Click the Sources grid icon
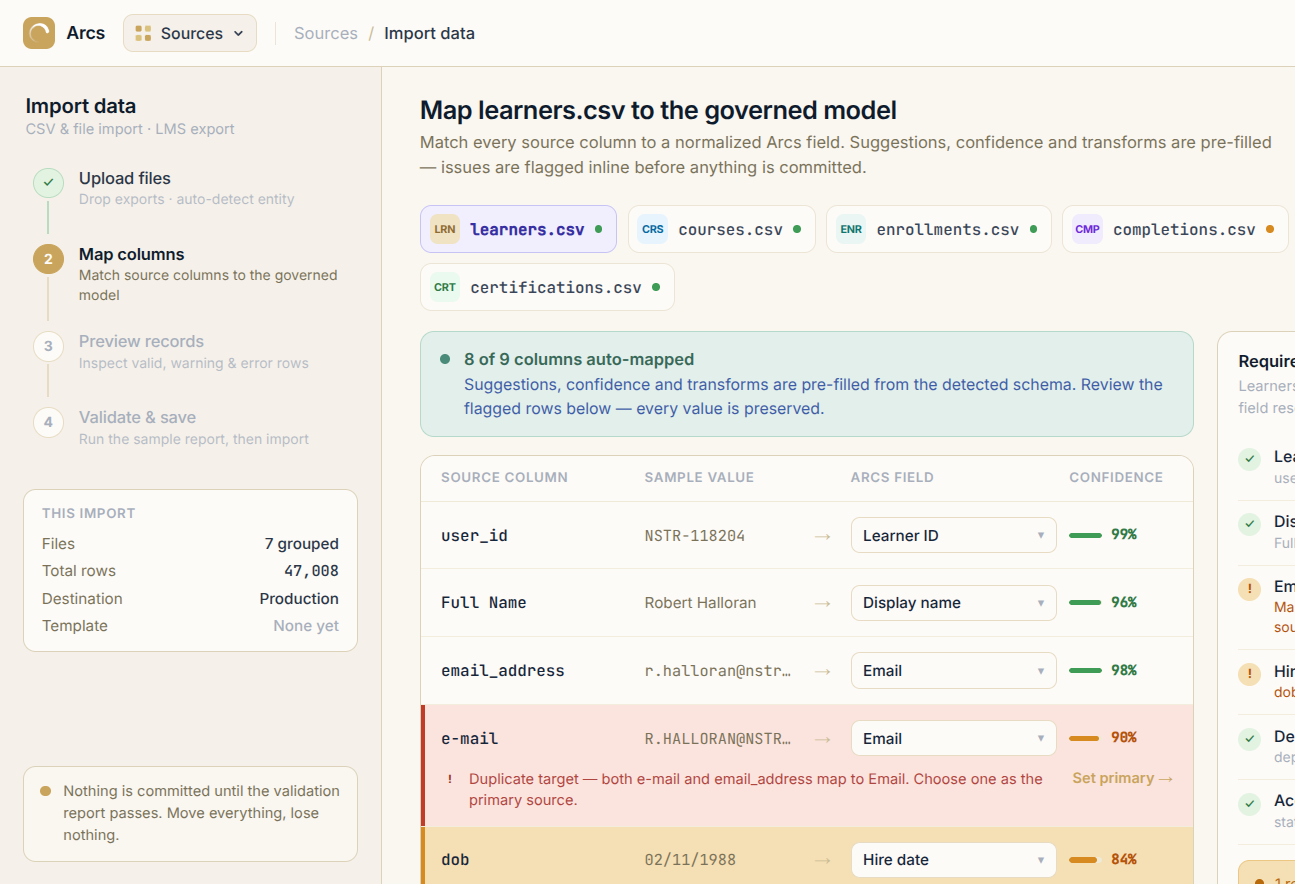 [143, 33]
